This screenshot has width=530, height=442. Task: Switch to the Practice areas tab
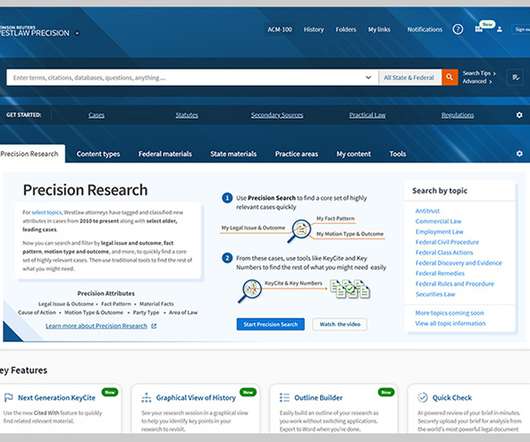coord(296,154)
